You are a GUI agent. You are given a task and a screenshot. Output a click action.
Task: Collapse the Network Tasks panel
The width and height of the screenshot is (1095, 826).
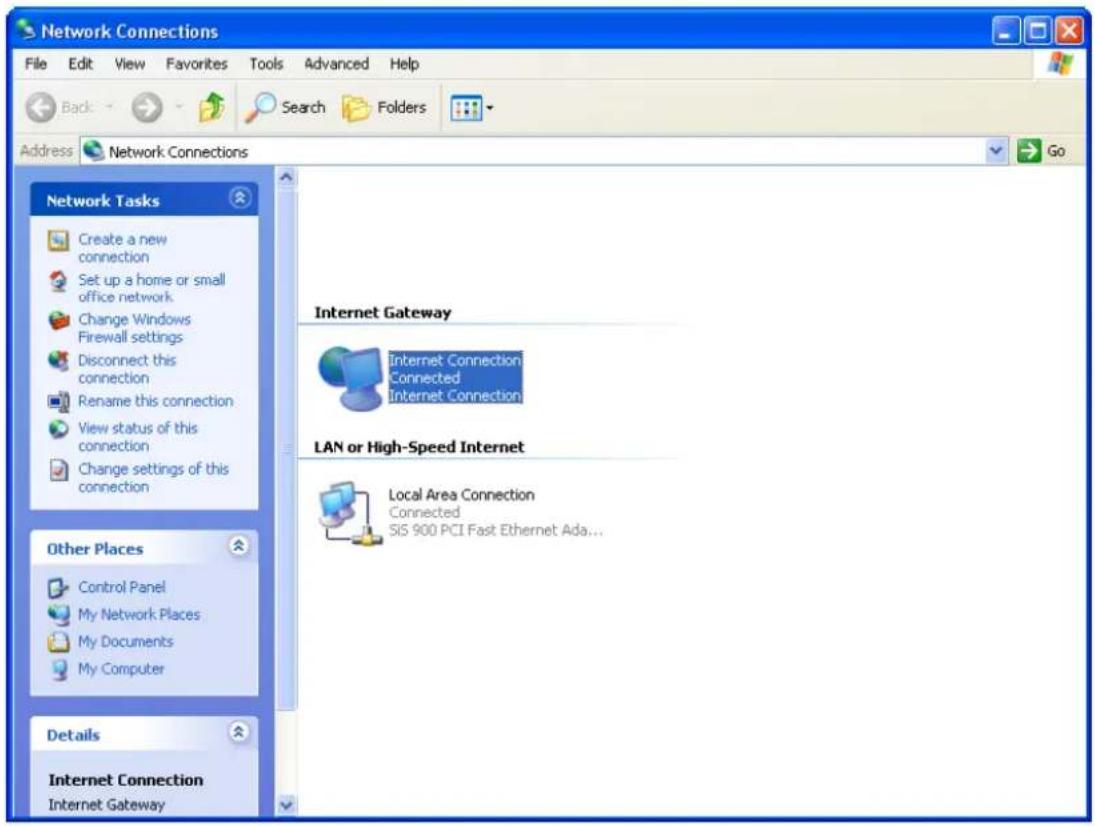240,198
